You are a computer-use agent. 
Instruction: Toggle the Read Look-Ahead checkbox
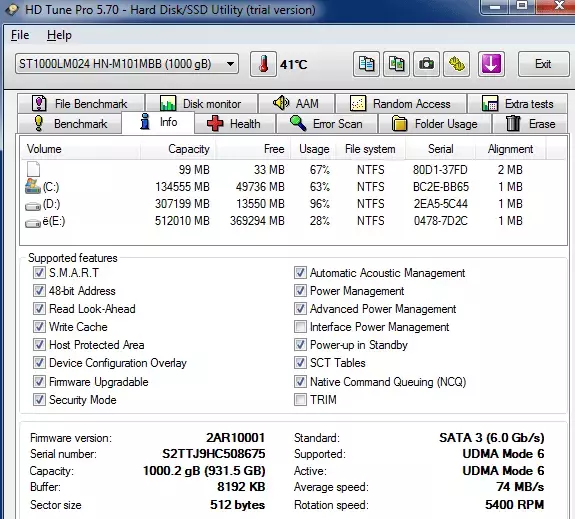coord(39,308)
